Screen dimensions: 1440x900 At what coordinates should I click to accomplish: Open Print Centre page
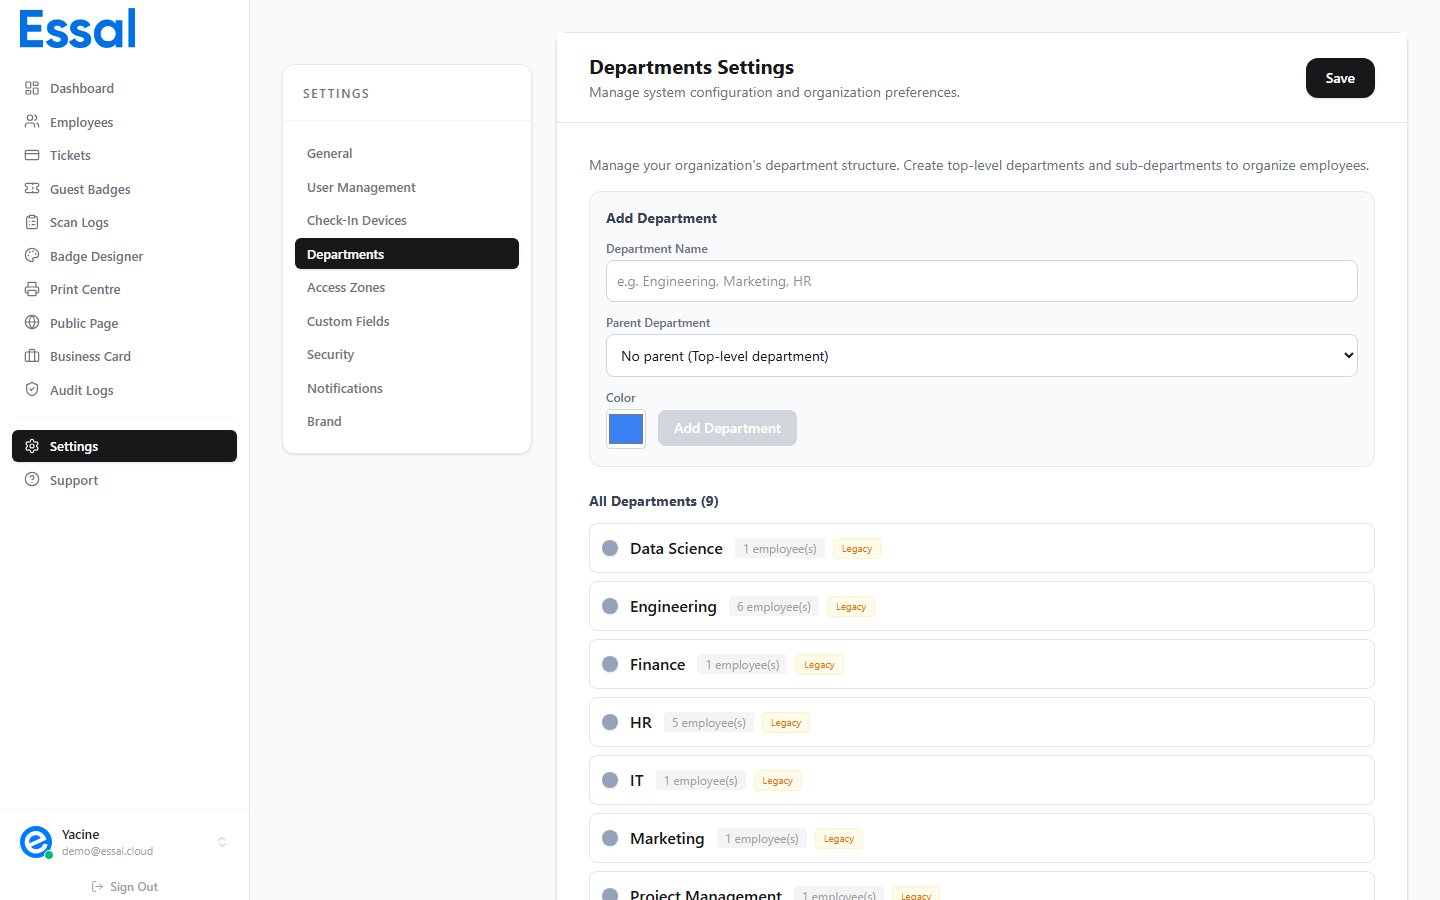tap(124, 289)
